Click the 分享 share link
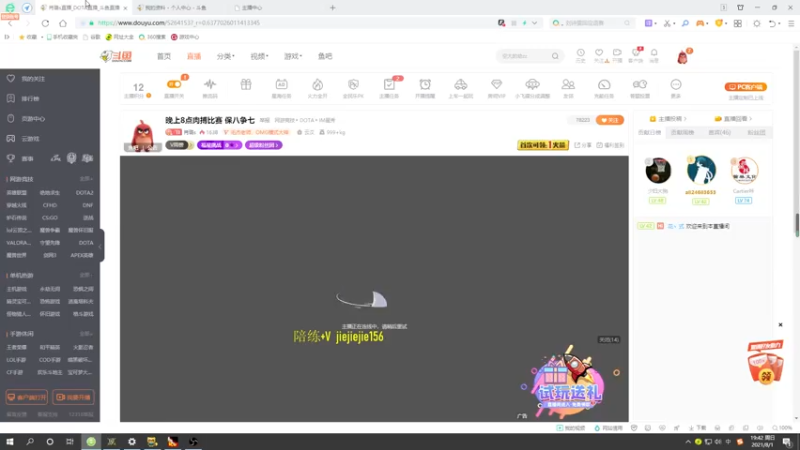The width and height of the screenshot is (800, 450). pos(583,145)
